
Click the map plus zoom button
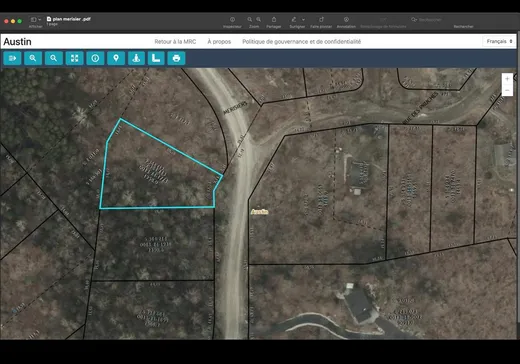click(x=507, y=79)
